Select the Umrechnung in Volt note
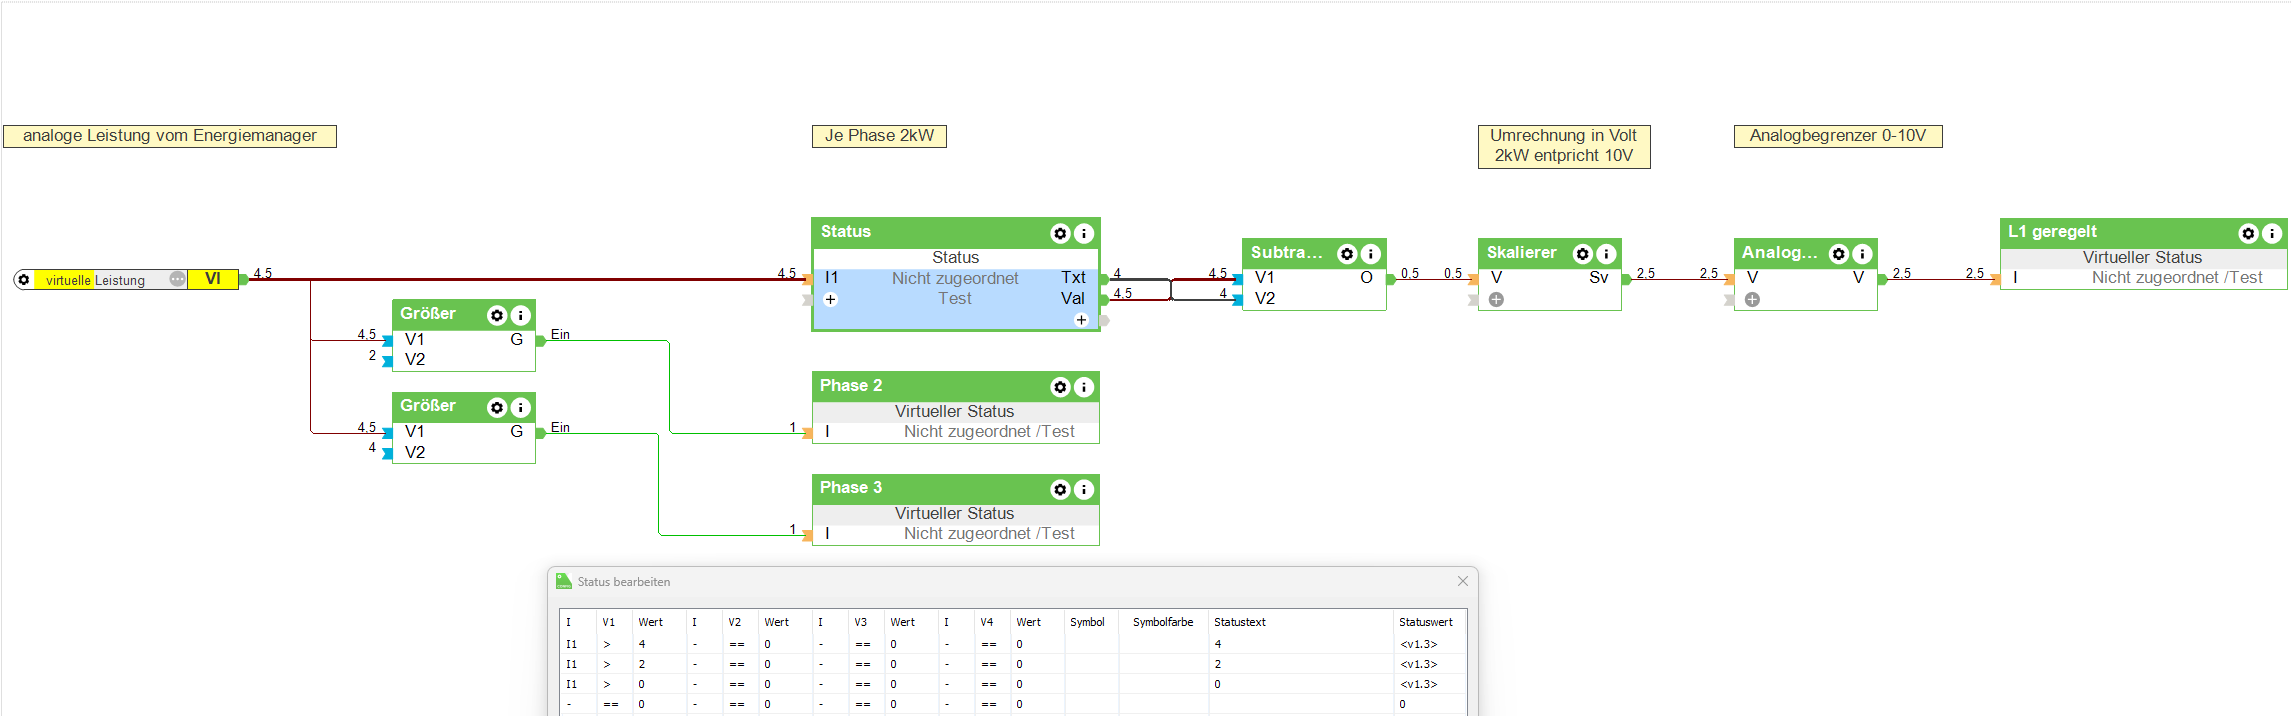The width and height of the screenshot is (2291, 716). coord(1564,146)
